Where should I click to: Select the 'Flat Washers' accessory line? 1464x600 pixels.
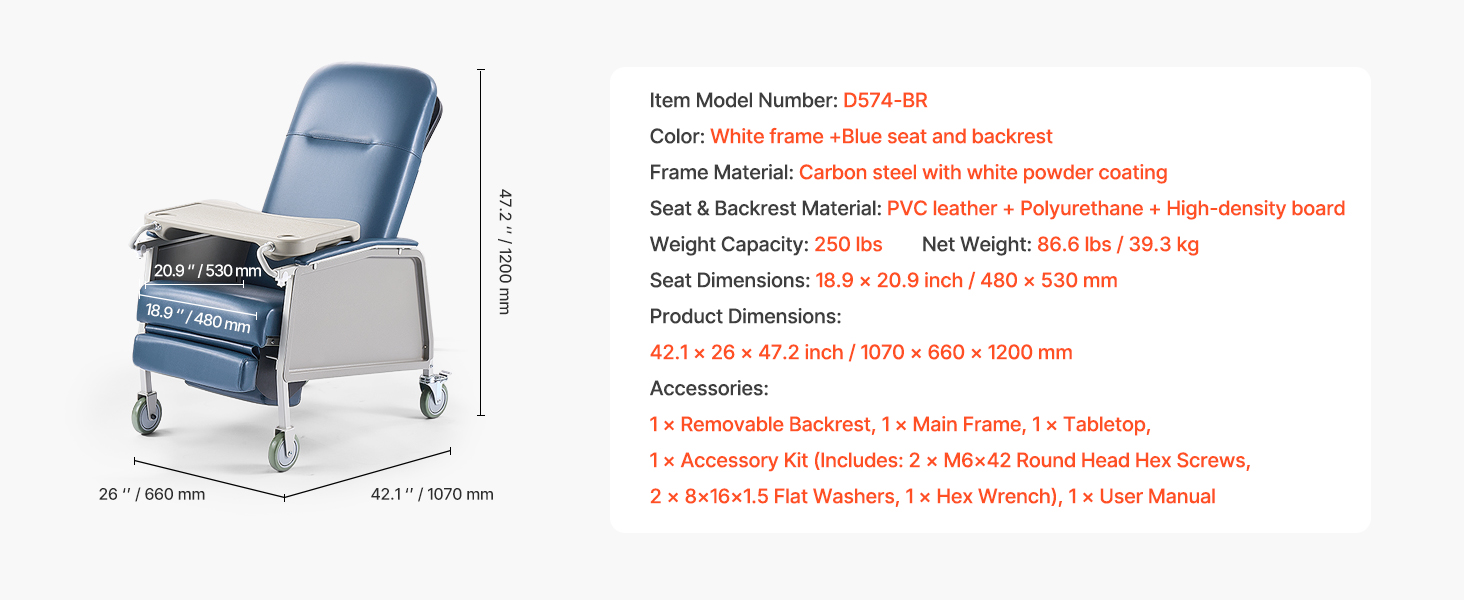pyautogui.click(x=932, y=496)
